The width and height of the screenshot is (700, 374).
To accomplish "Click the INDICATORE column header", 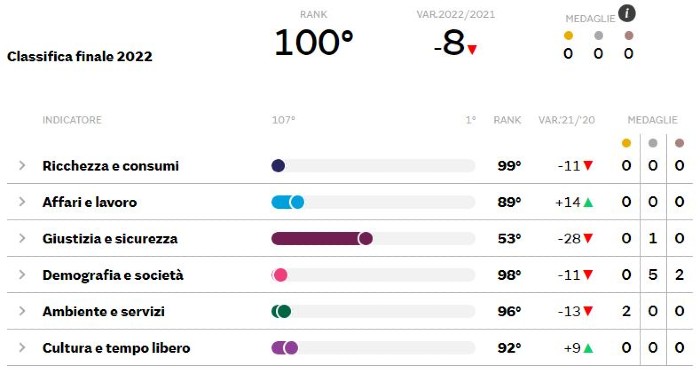I will coord(72,120).
